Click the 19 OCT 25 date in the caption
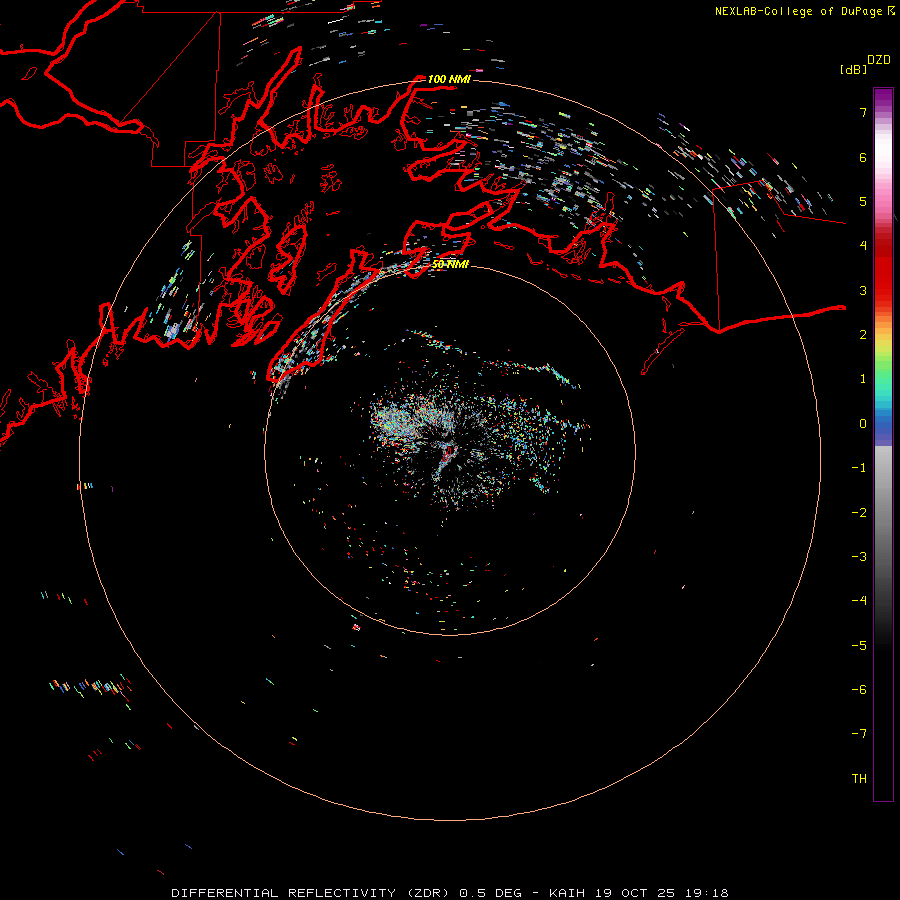Image resolution: width=900 pixels, height=900 pixels. click(636, 893)
